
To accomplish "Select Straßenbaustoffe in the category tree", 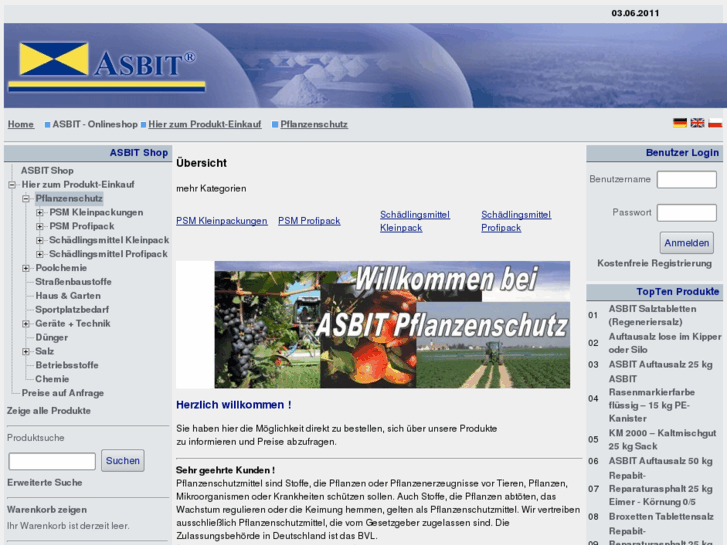I will pos(73,282).
